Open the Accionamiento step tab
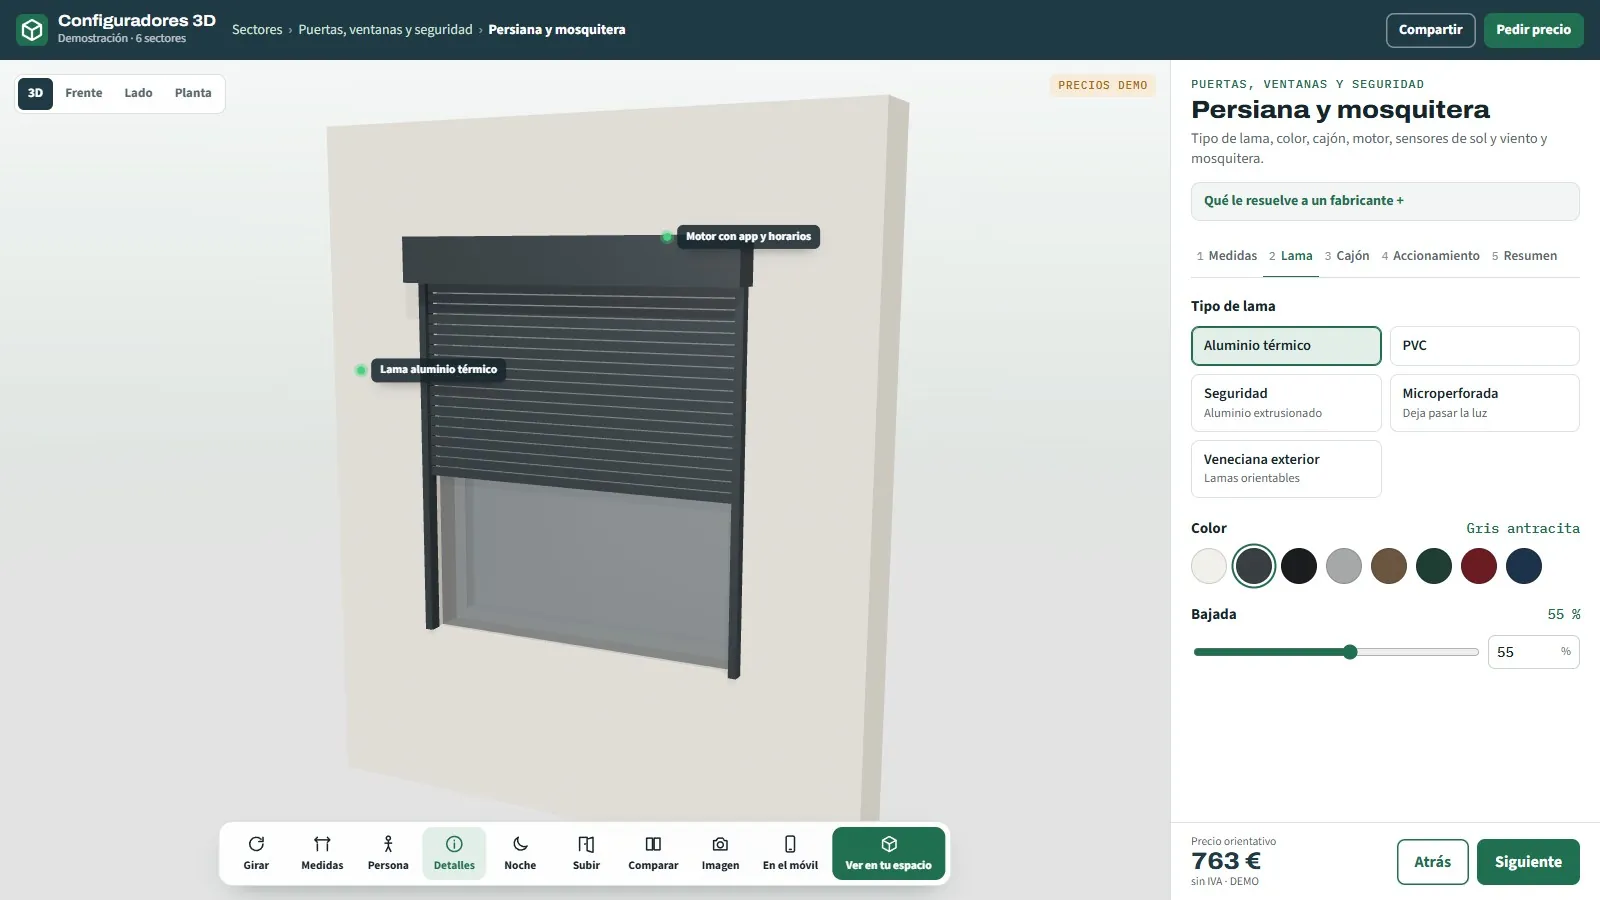Image resolution: width=1600 pixels, height=900 pixels. [1431, 256]
